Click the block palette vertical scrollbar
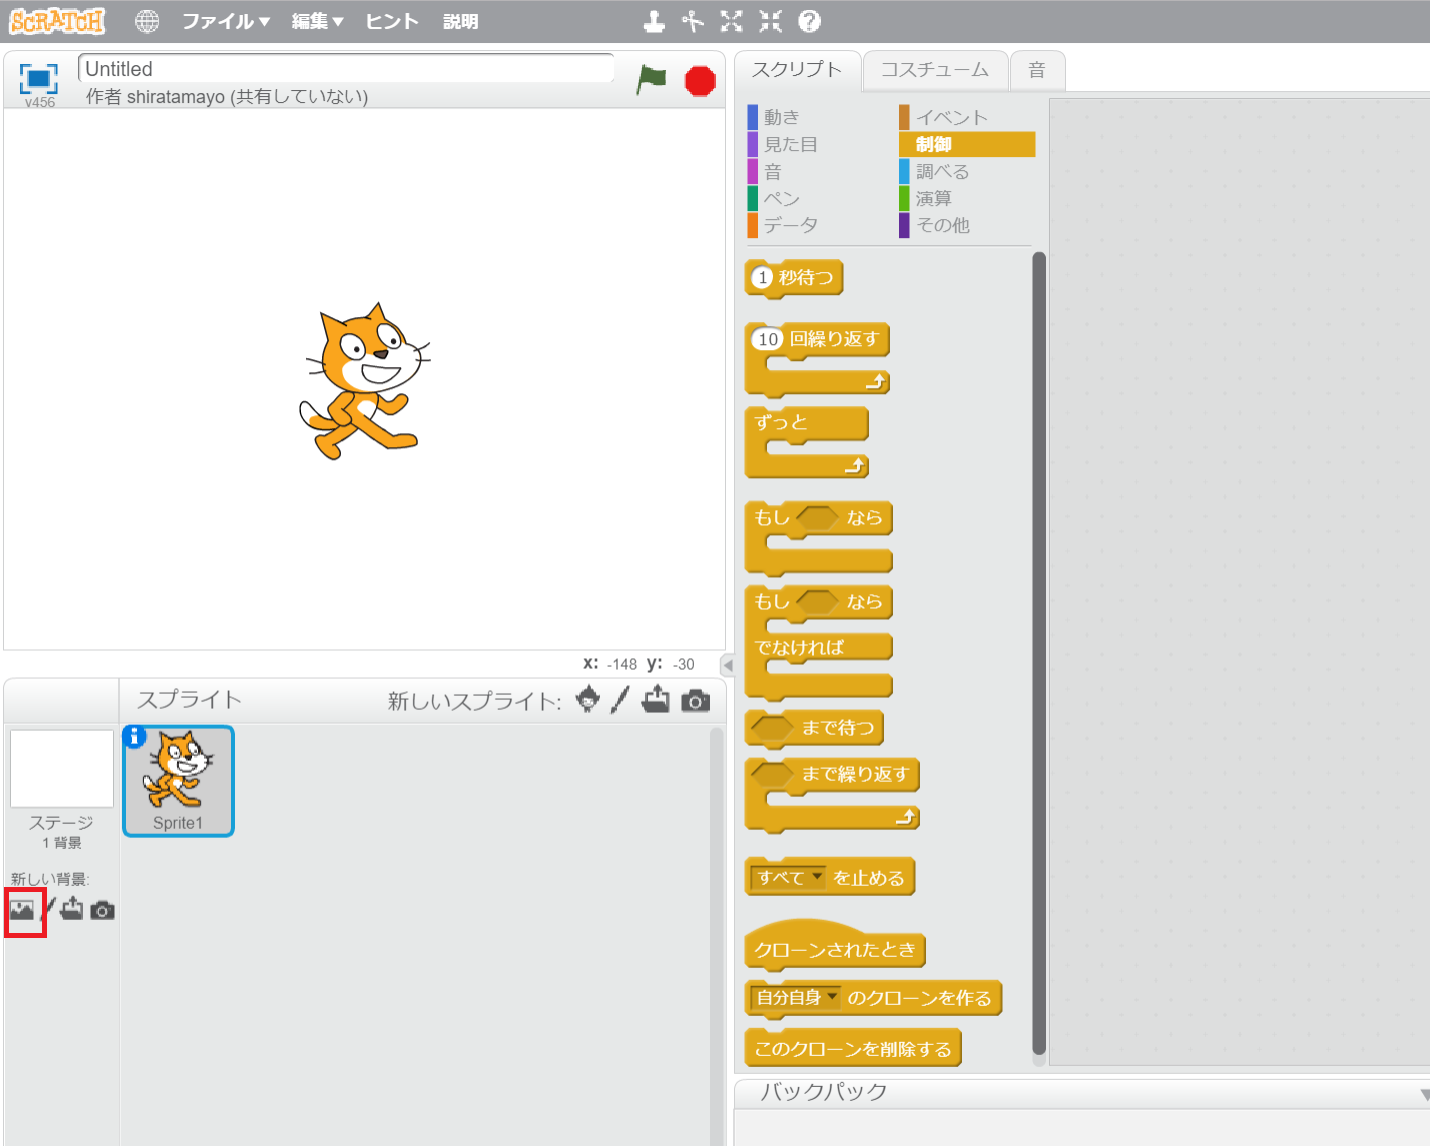 pyautogui.click(x=1039, y=654)
